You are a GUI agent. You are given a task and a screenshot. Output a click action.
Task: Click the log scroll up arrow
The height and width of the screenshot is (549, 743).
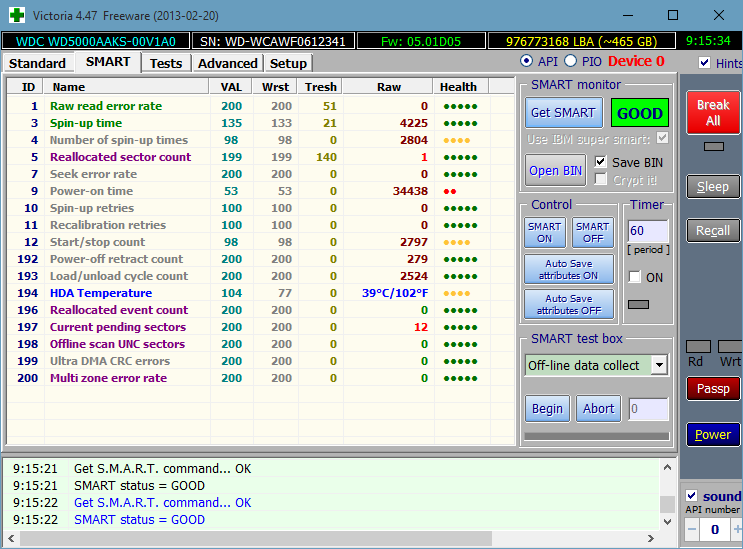[x=667, y=467]
